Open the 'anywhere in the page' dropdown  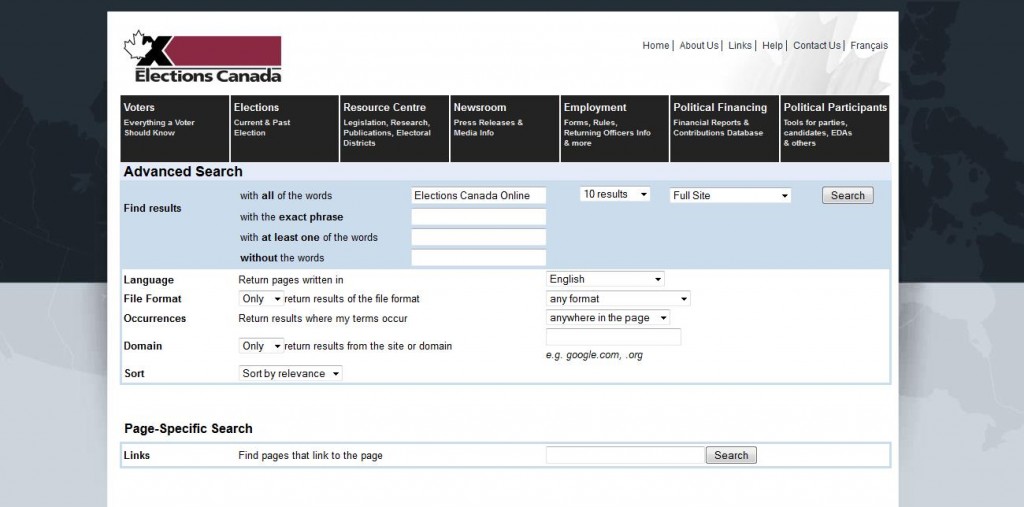pyautogui.click(x=608, y=318)
